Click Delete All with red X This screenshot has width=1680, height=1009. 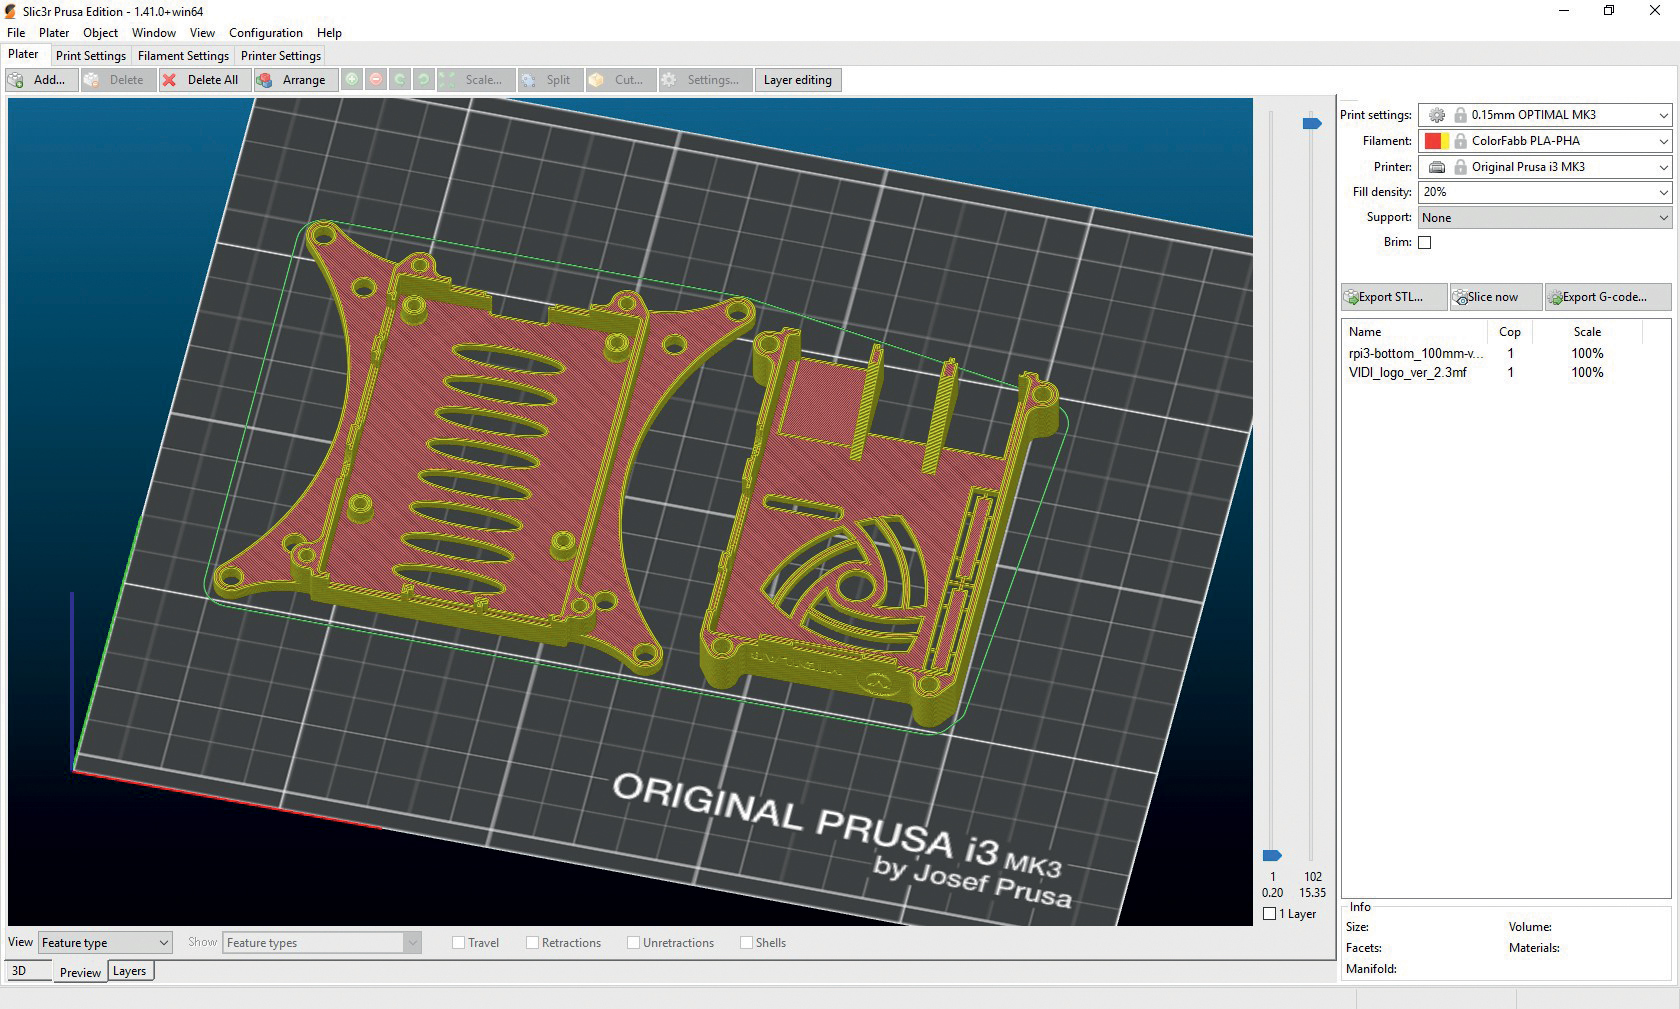[205, 80]
